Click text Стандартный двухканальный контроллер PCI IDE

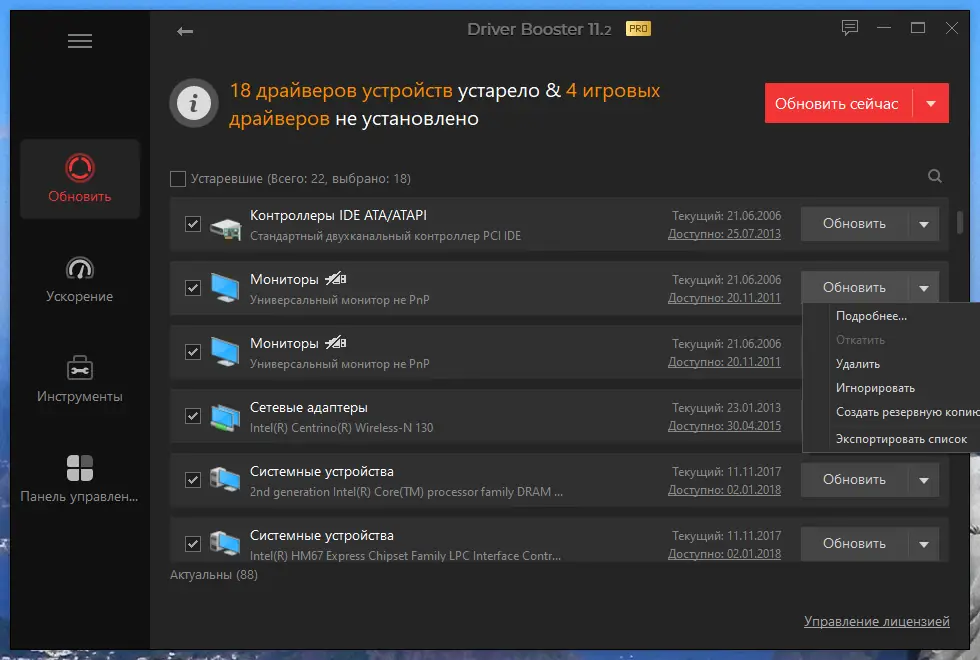pos(385,236)
